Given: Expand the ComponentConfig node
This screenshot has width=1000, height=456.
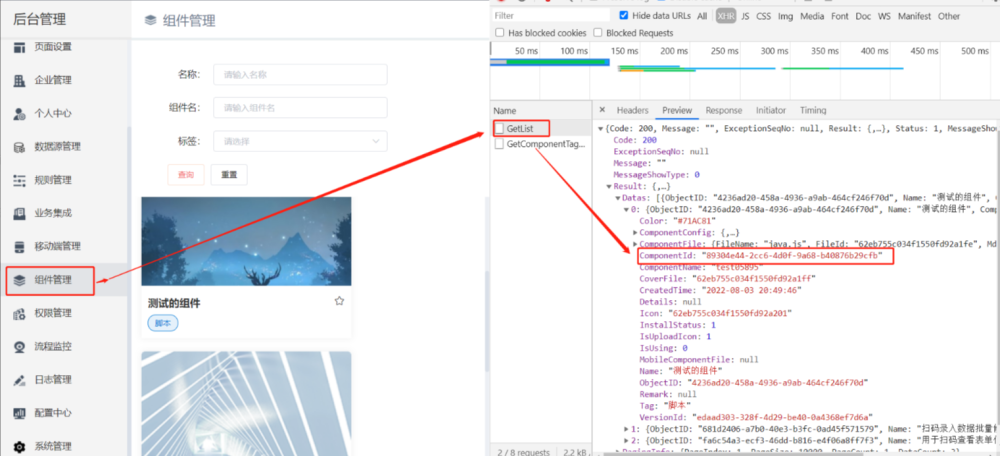Looking at the screenshot, I should (635, 232).
